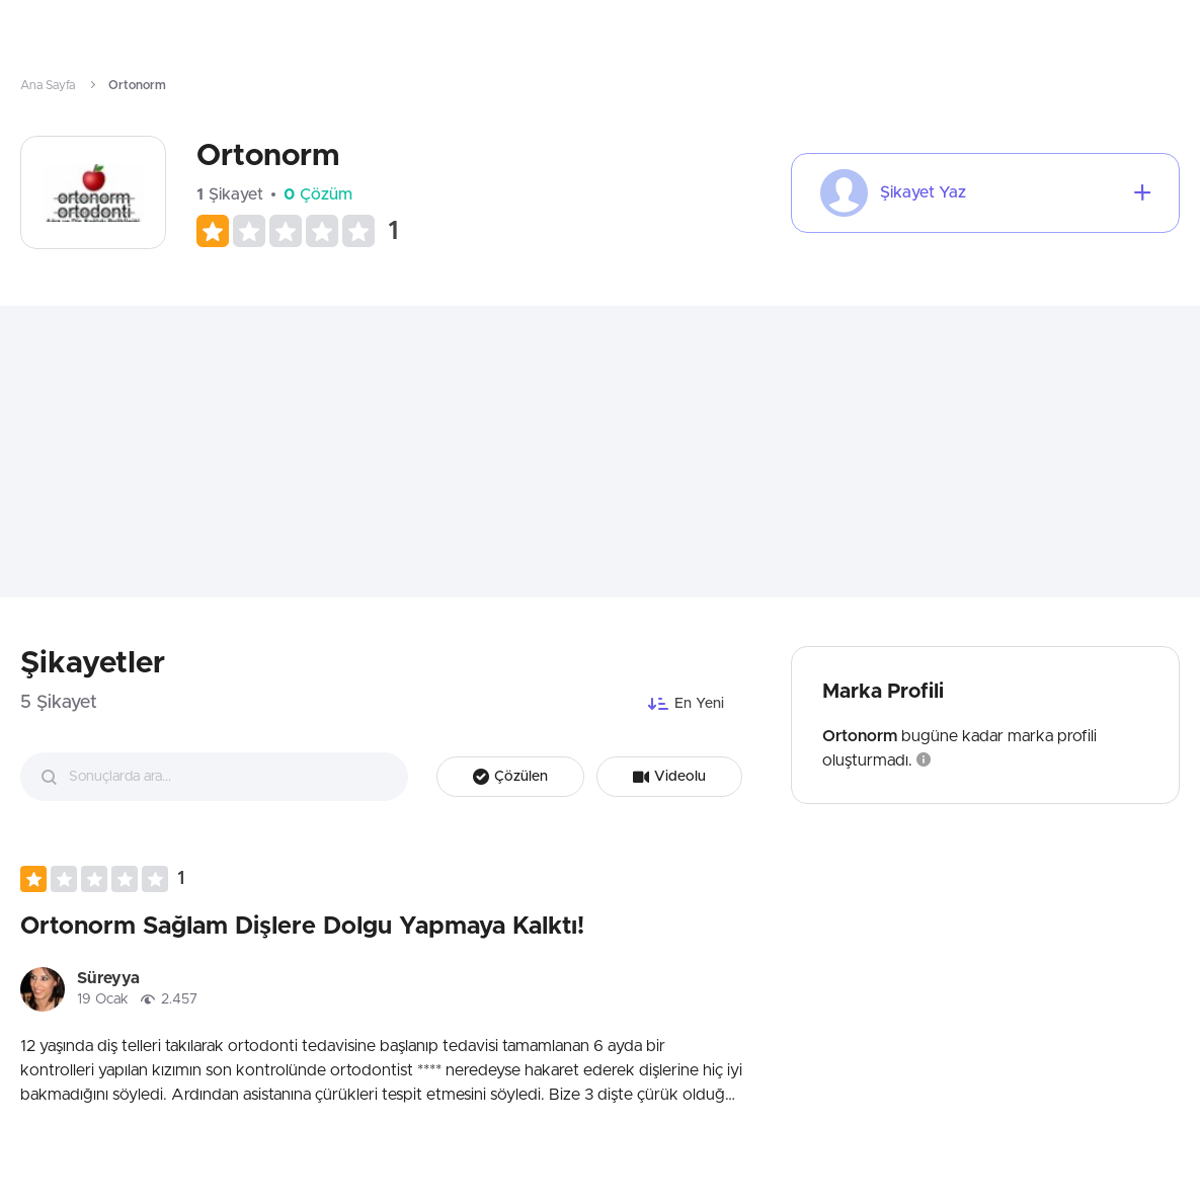Viewport: 1200px width, 1200px height.
Task: Toggle the Çözülen filter
Action: [510, 777]
